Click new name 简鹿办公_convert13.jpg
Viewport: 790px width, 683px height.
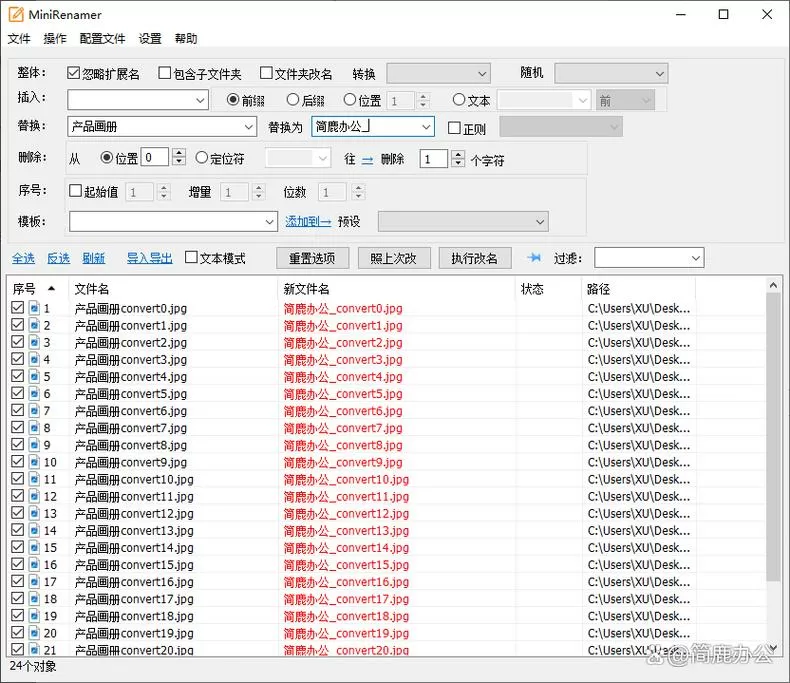coord(346,530)
